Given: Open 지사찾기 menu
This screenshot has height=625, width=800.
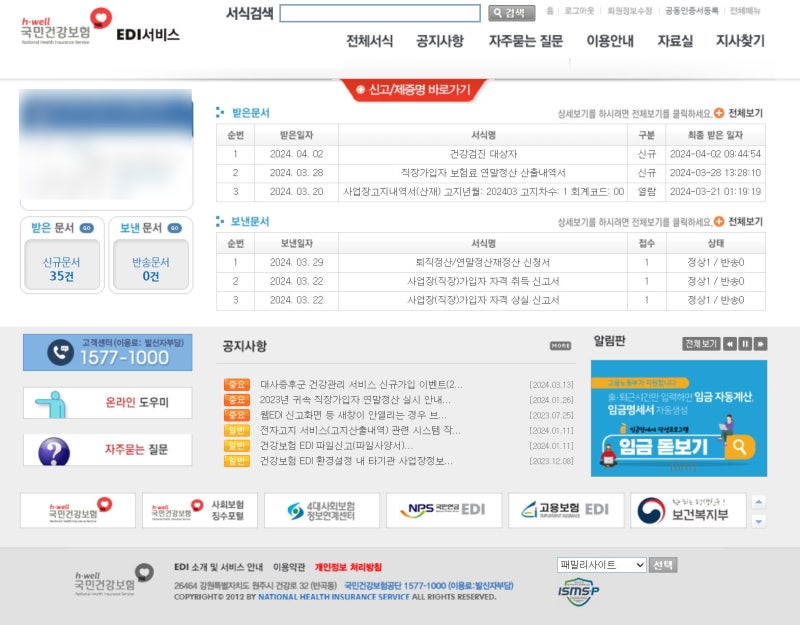Looking at the screenshot, I should tap(740, 41).
